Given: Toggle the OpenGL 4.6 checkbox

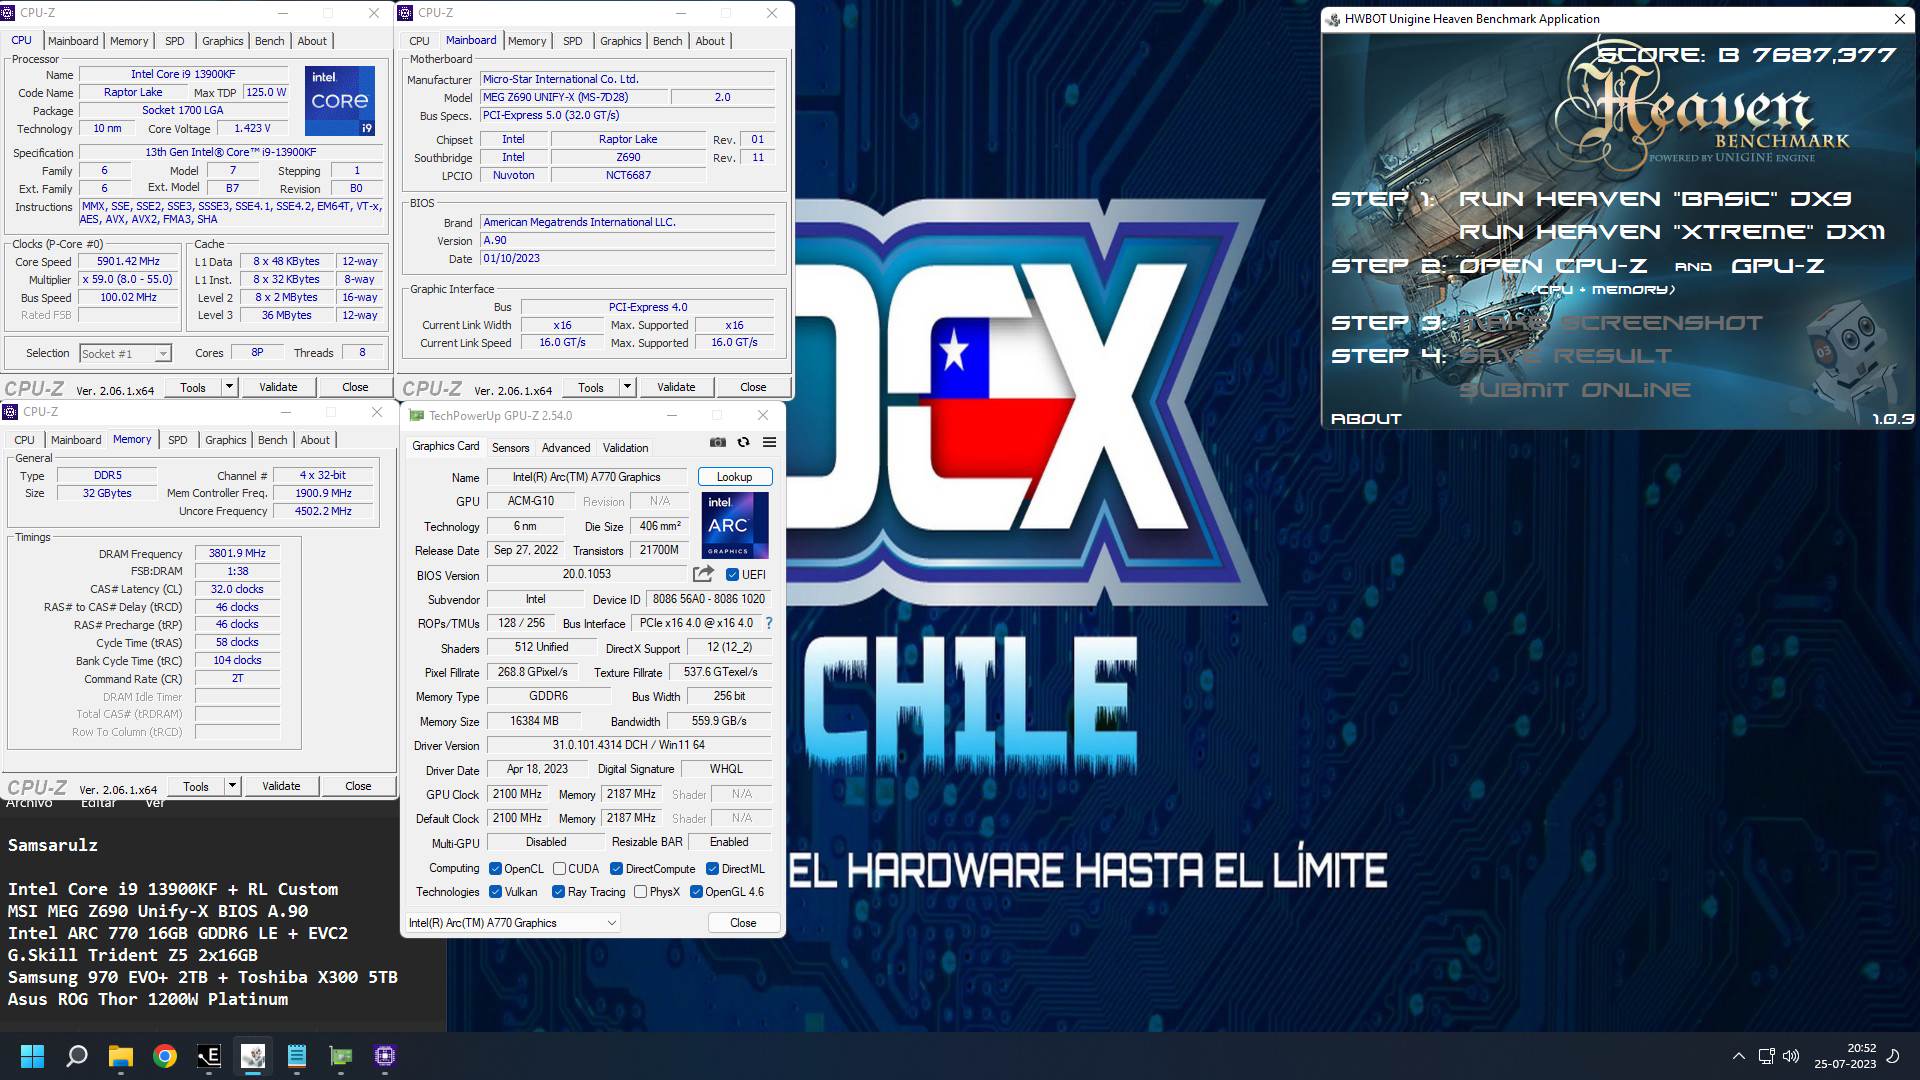Looking at the screenshot, I should click(696, 892).
